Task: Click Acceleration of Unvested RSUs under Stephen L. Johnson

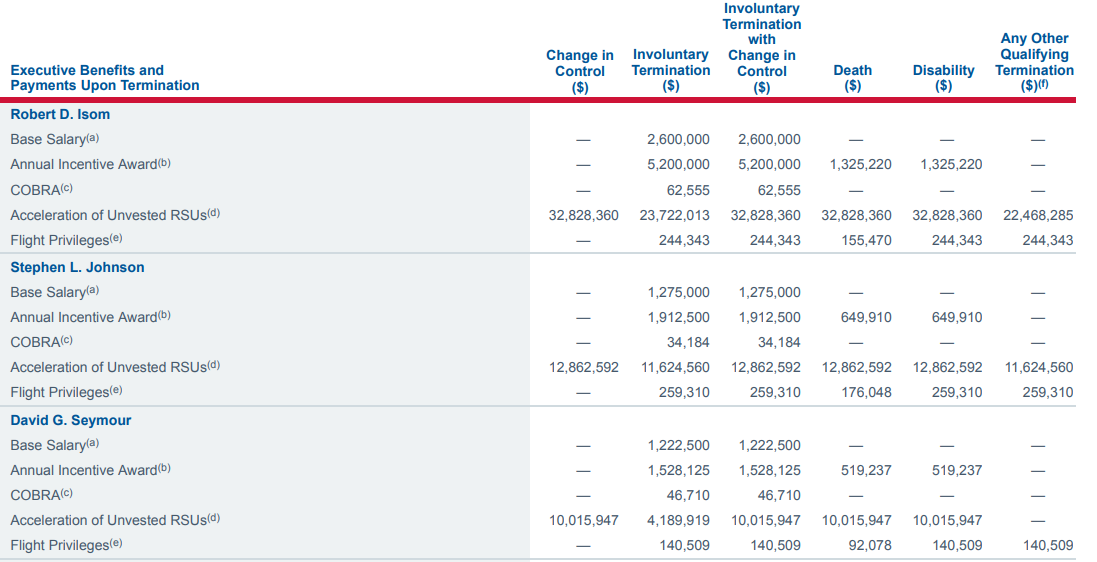Action: click(114, 367)
